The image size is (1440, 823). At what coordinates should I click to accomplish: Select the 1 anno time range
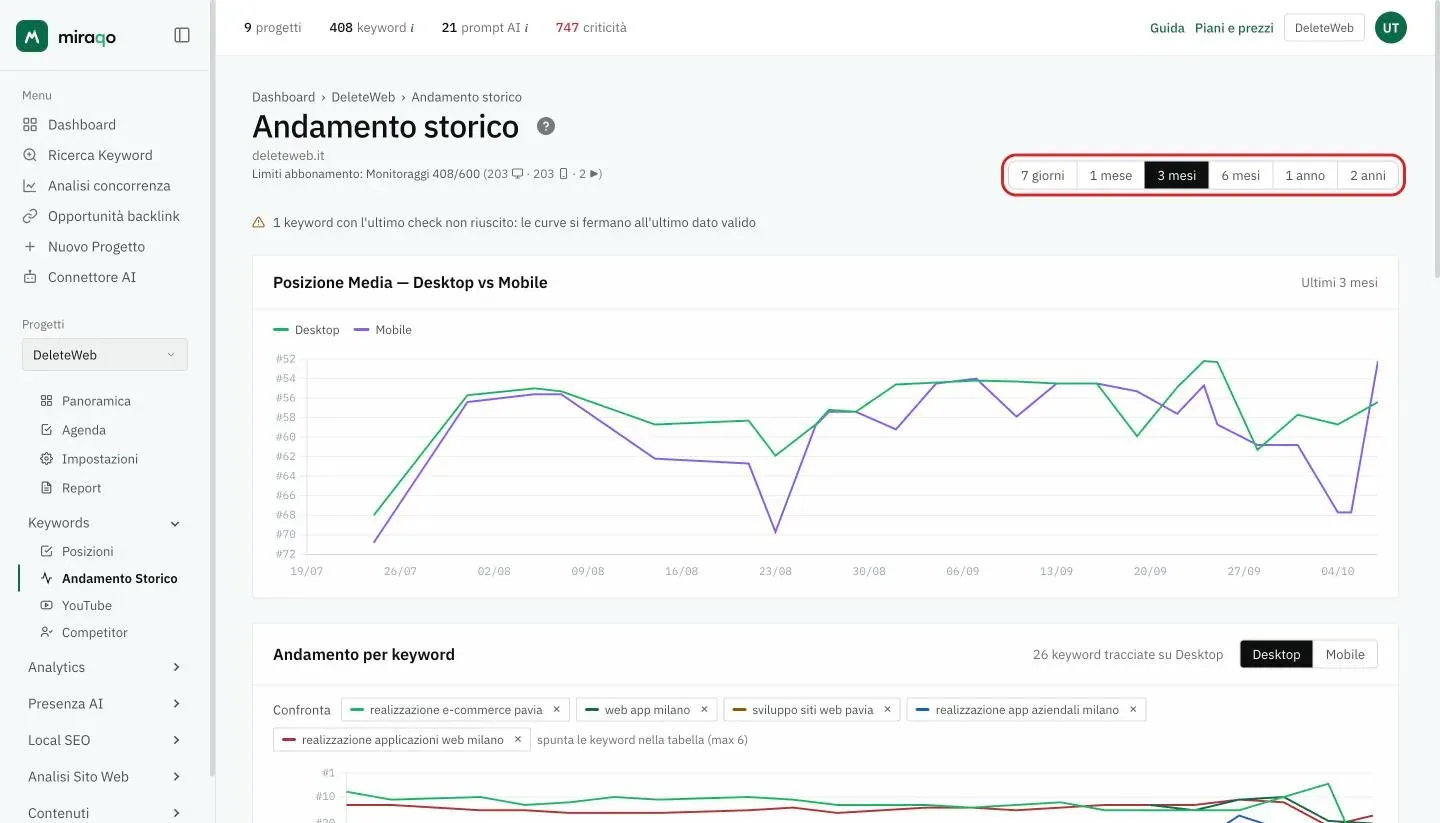[1305, 175]
